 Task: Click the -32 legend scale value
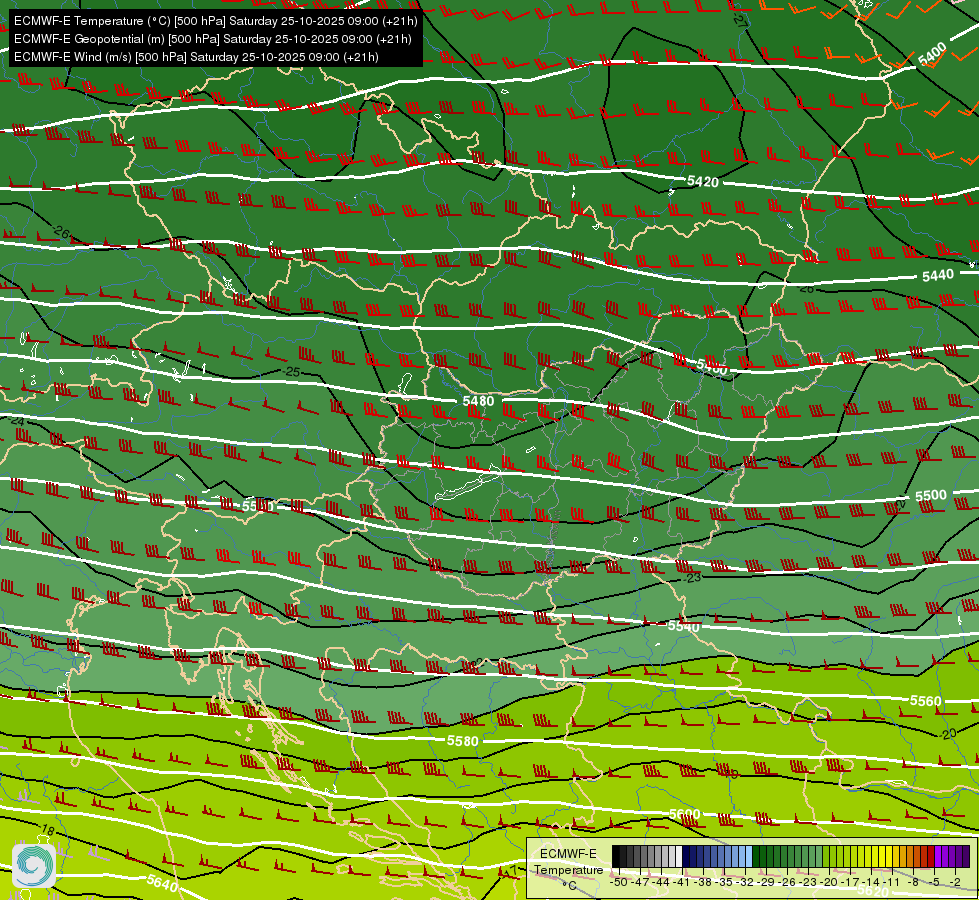745,883
